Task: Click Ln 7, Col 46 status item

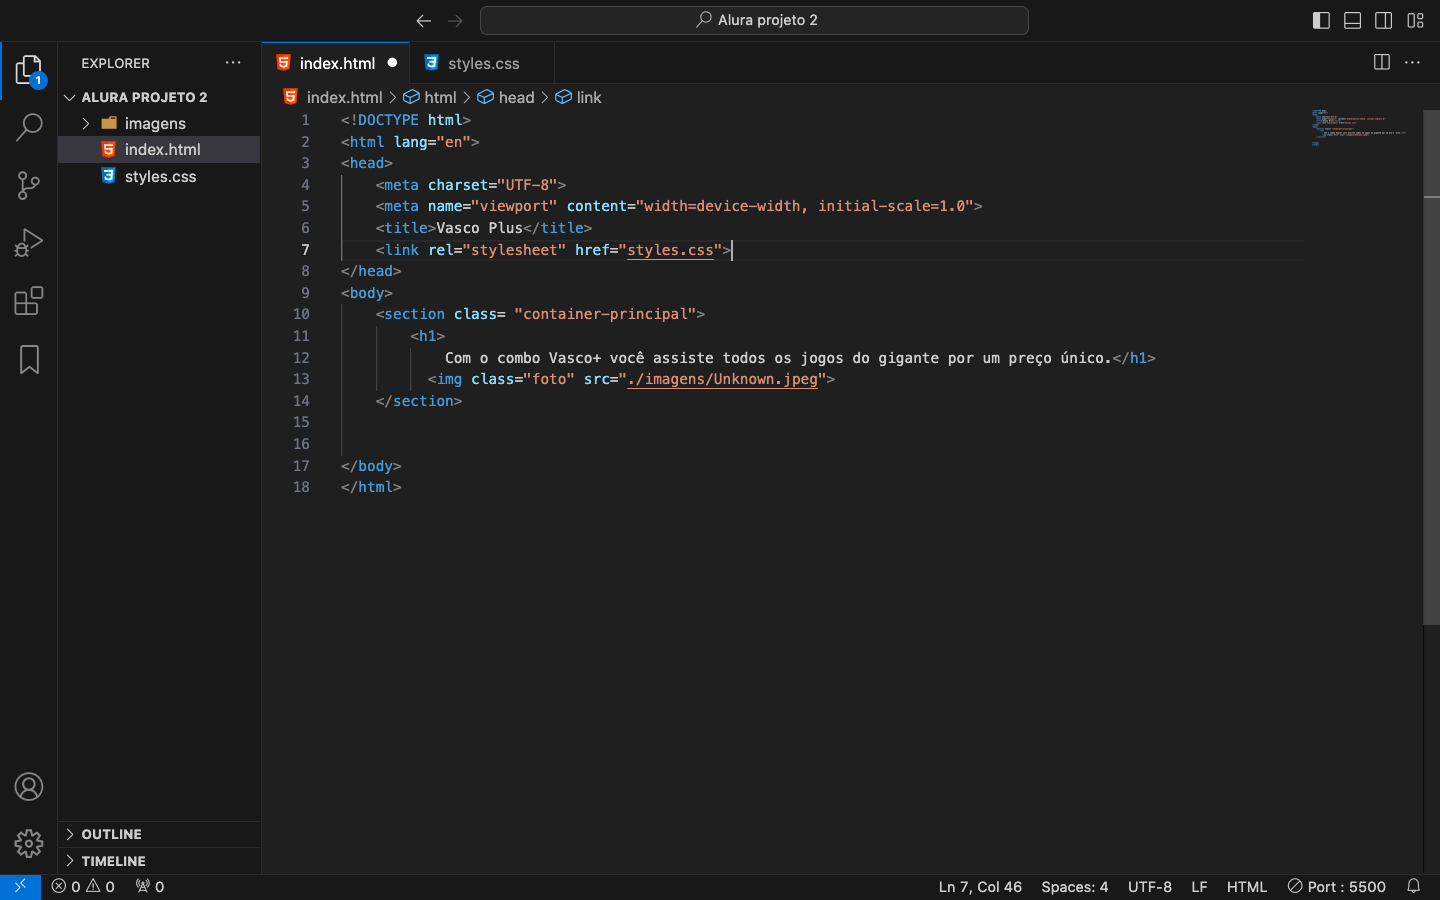Action: tap(980, 887)
